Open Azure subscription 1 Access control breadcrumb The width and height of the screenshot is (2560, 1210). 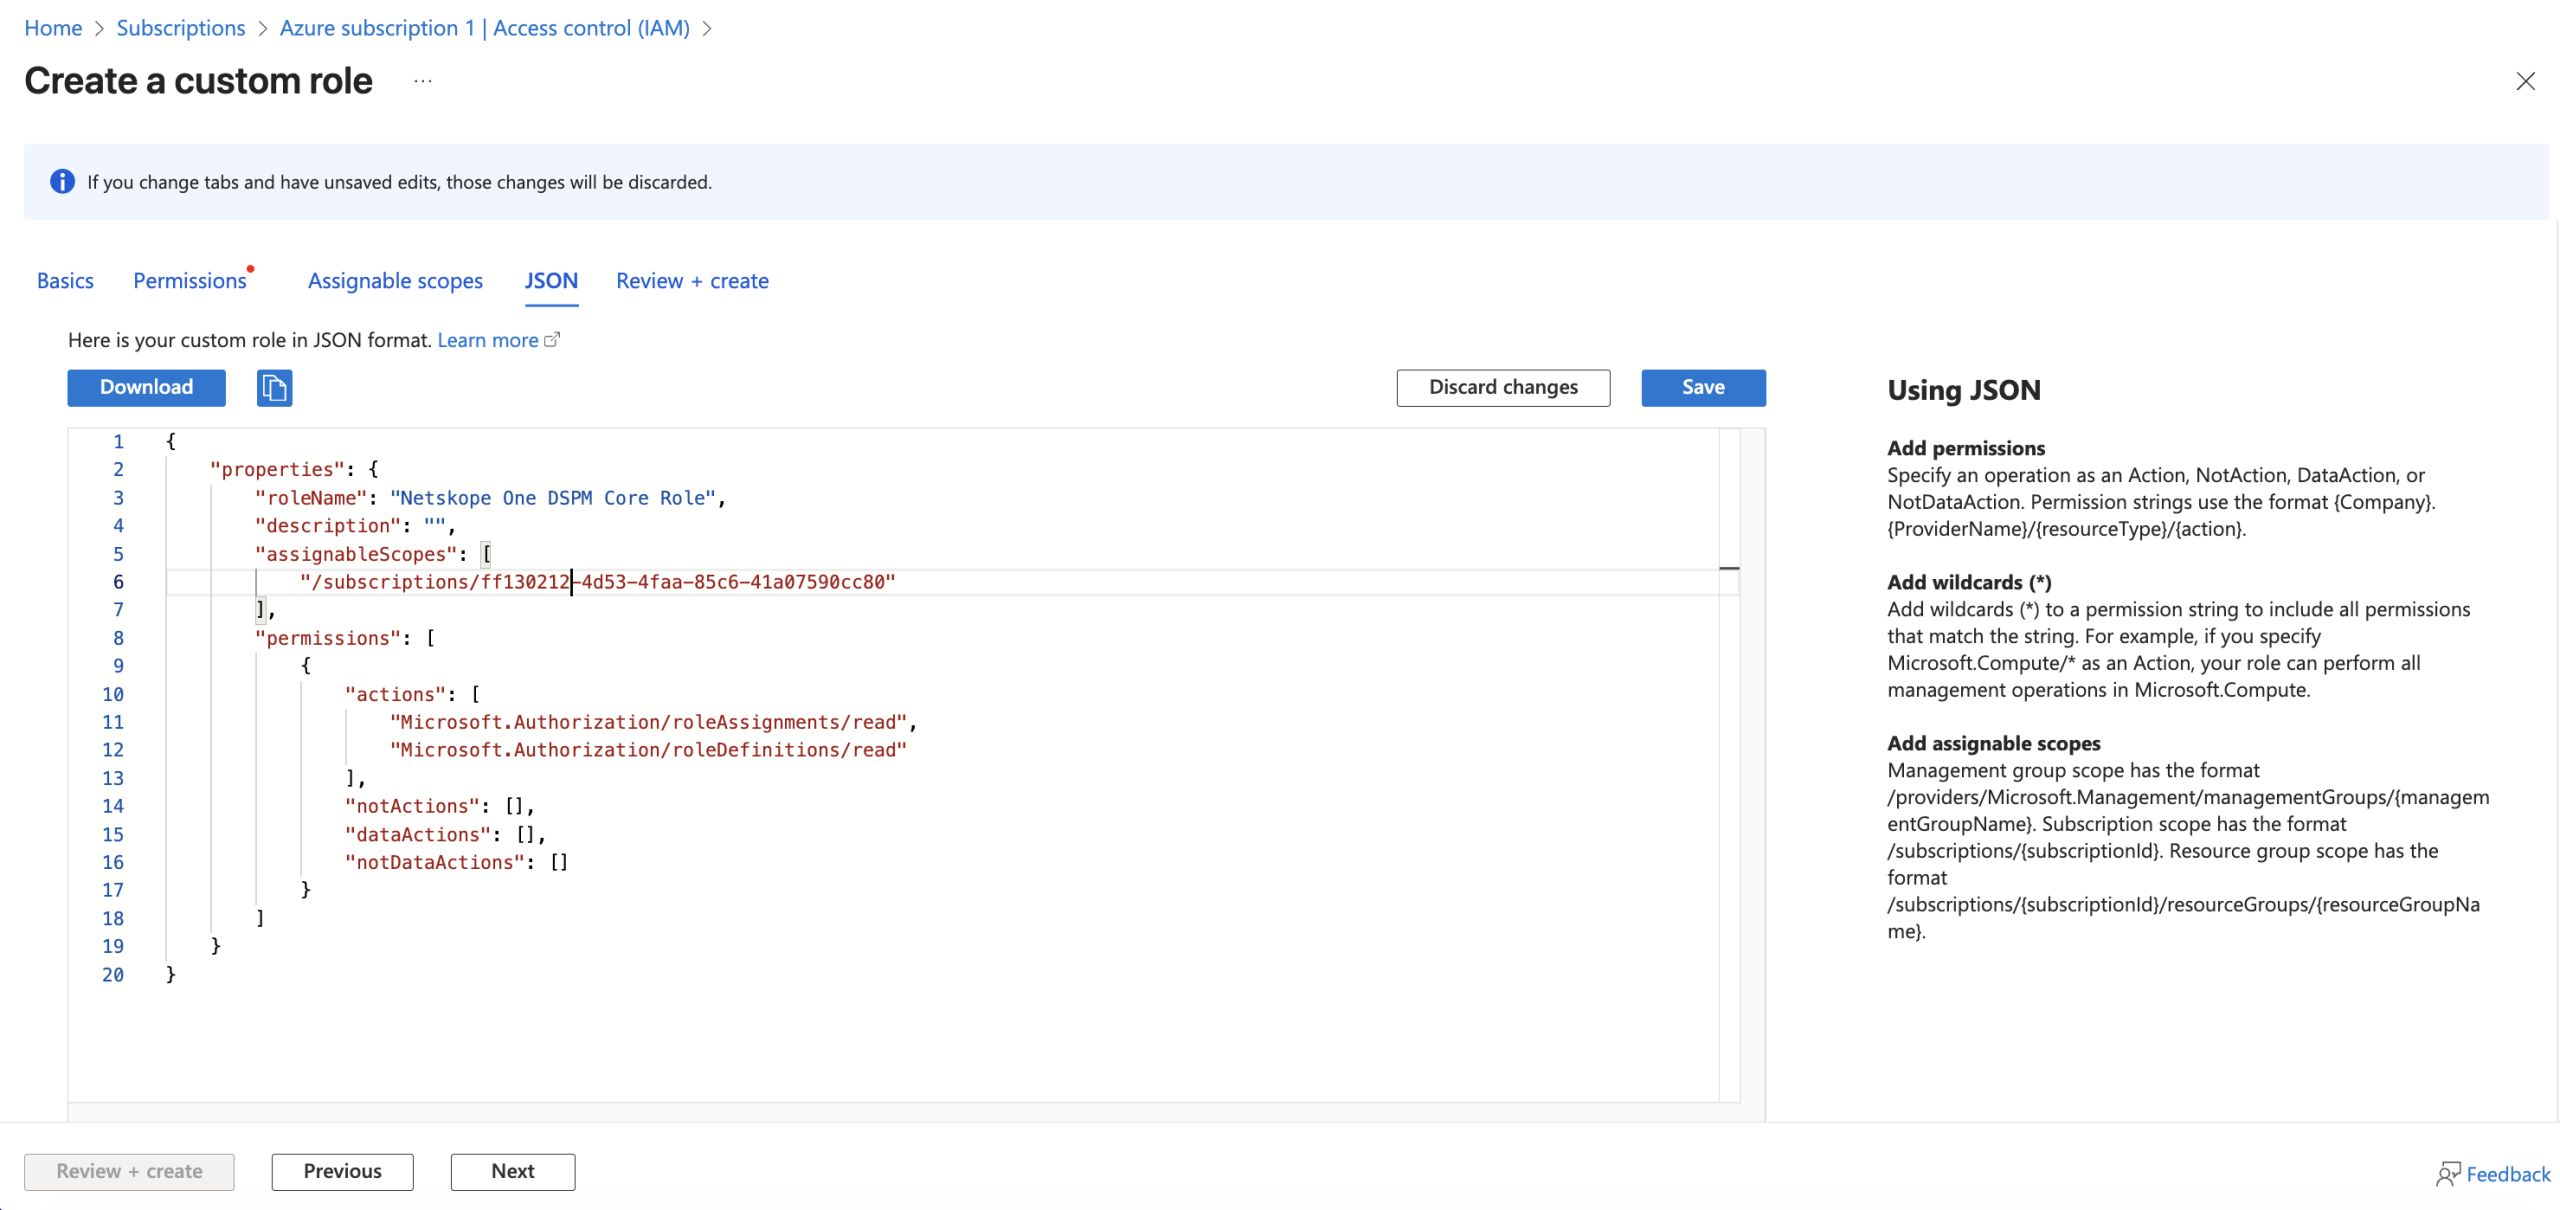point(484,28)
